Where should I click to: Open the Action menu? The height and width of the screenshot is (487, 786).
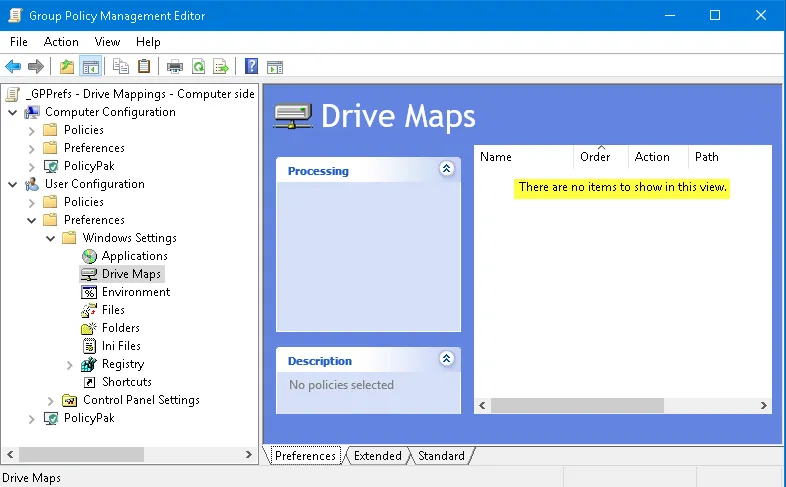coord(61,42)
